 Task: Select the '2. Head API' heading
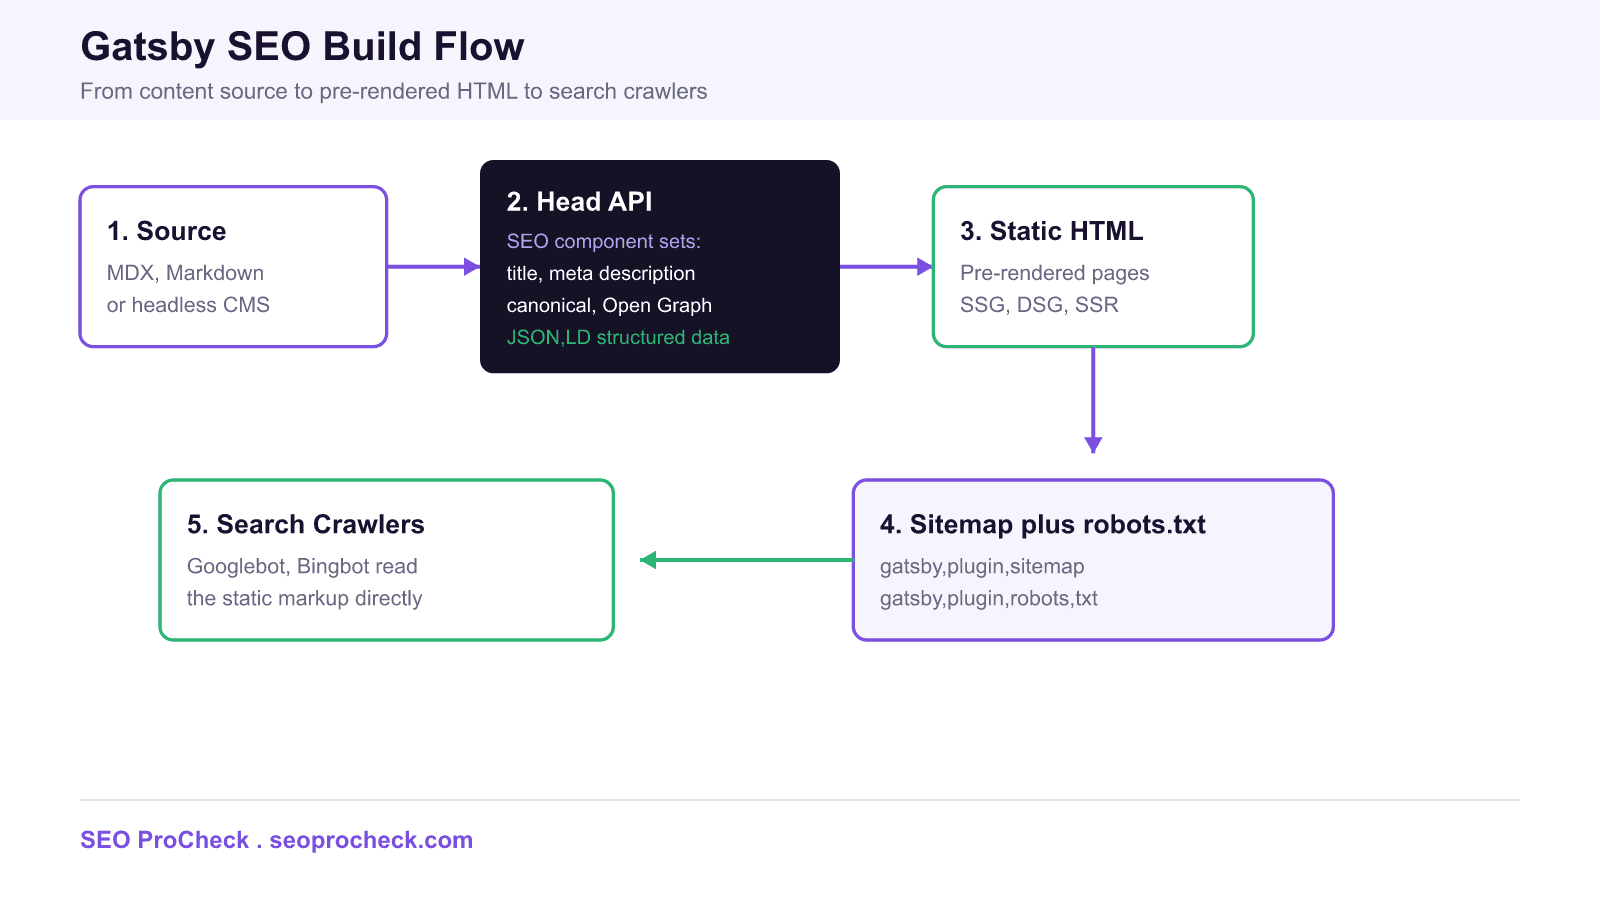pos(579,202)
